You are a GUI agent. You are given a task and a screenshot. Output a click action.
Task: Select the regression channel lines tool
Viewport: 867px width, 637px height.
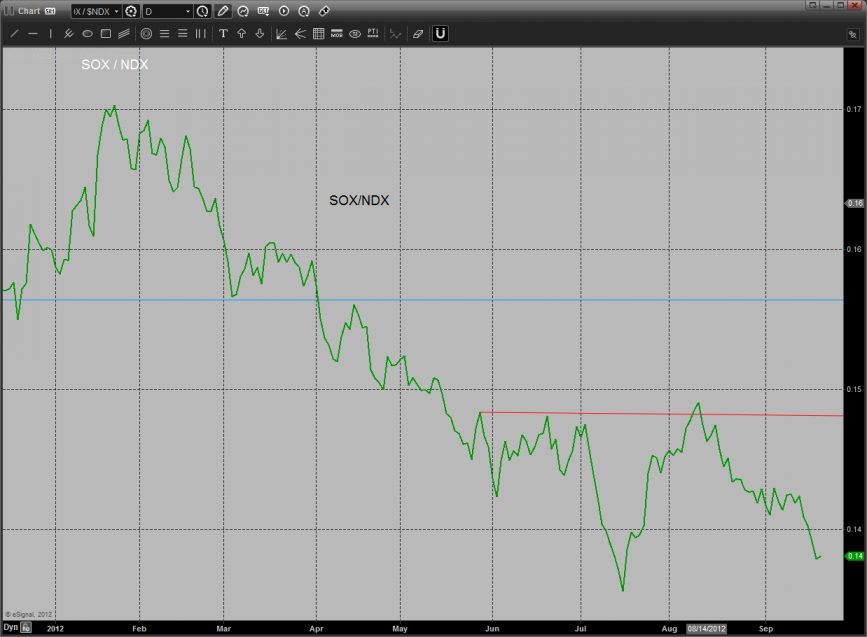[123, 33]
